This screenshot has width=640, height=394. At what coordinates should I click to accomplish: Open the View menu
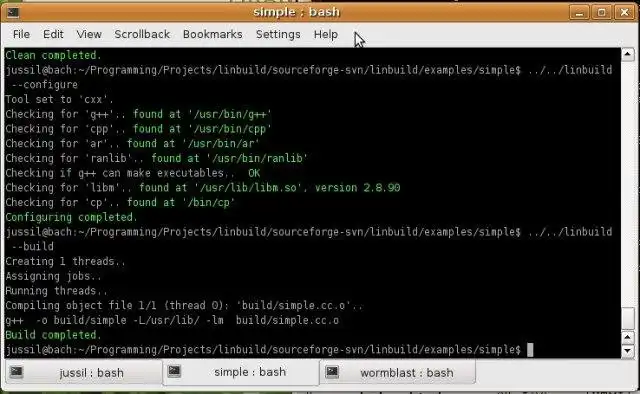click(x=89, y=34)
